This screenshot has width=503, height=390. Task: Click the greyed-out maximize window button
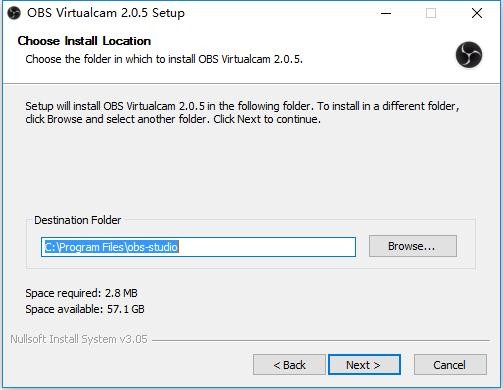(x=431, y=13)
